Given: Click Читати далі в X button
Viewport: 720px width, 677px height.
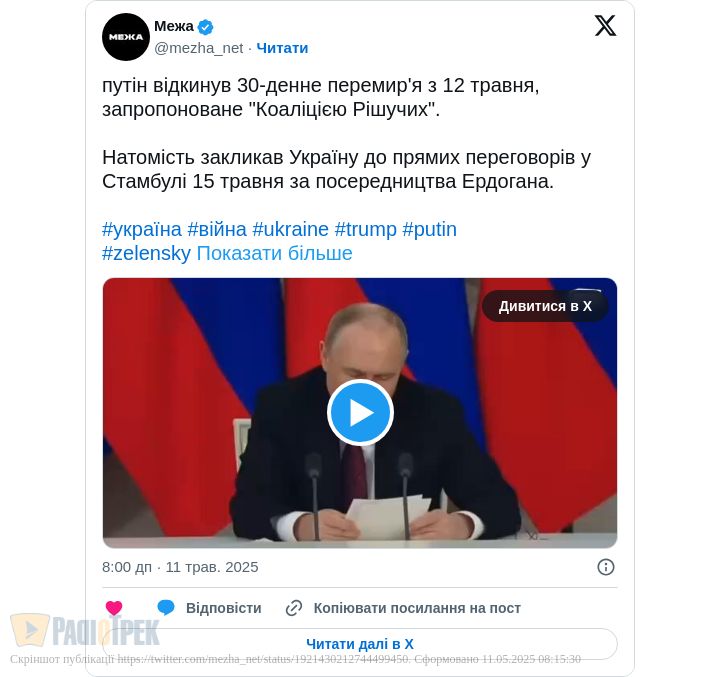Looking at the screenshot, I should [x=360, y=644].
